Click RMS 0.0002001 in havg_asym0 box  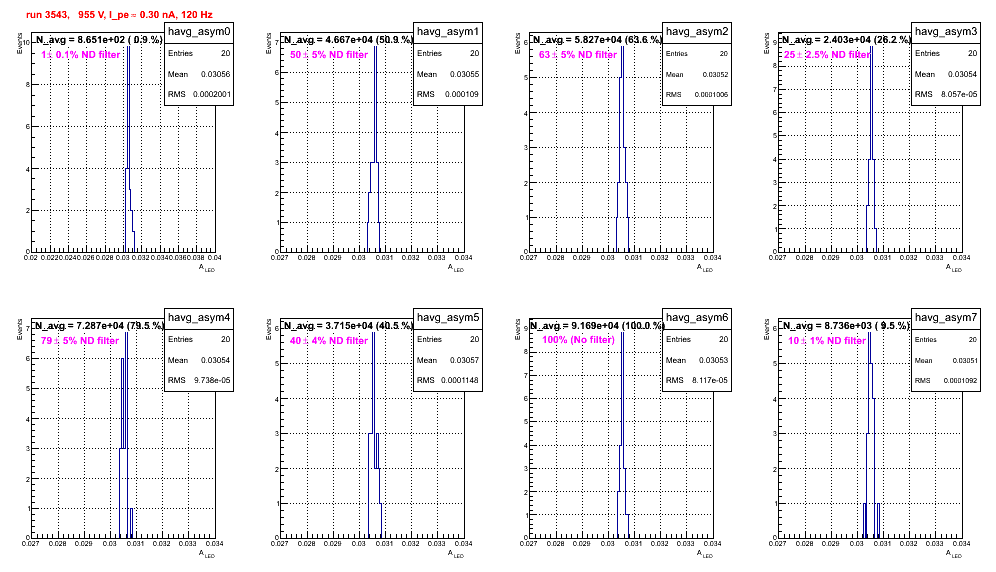199,94
